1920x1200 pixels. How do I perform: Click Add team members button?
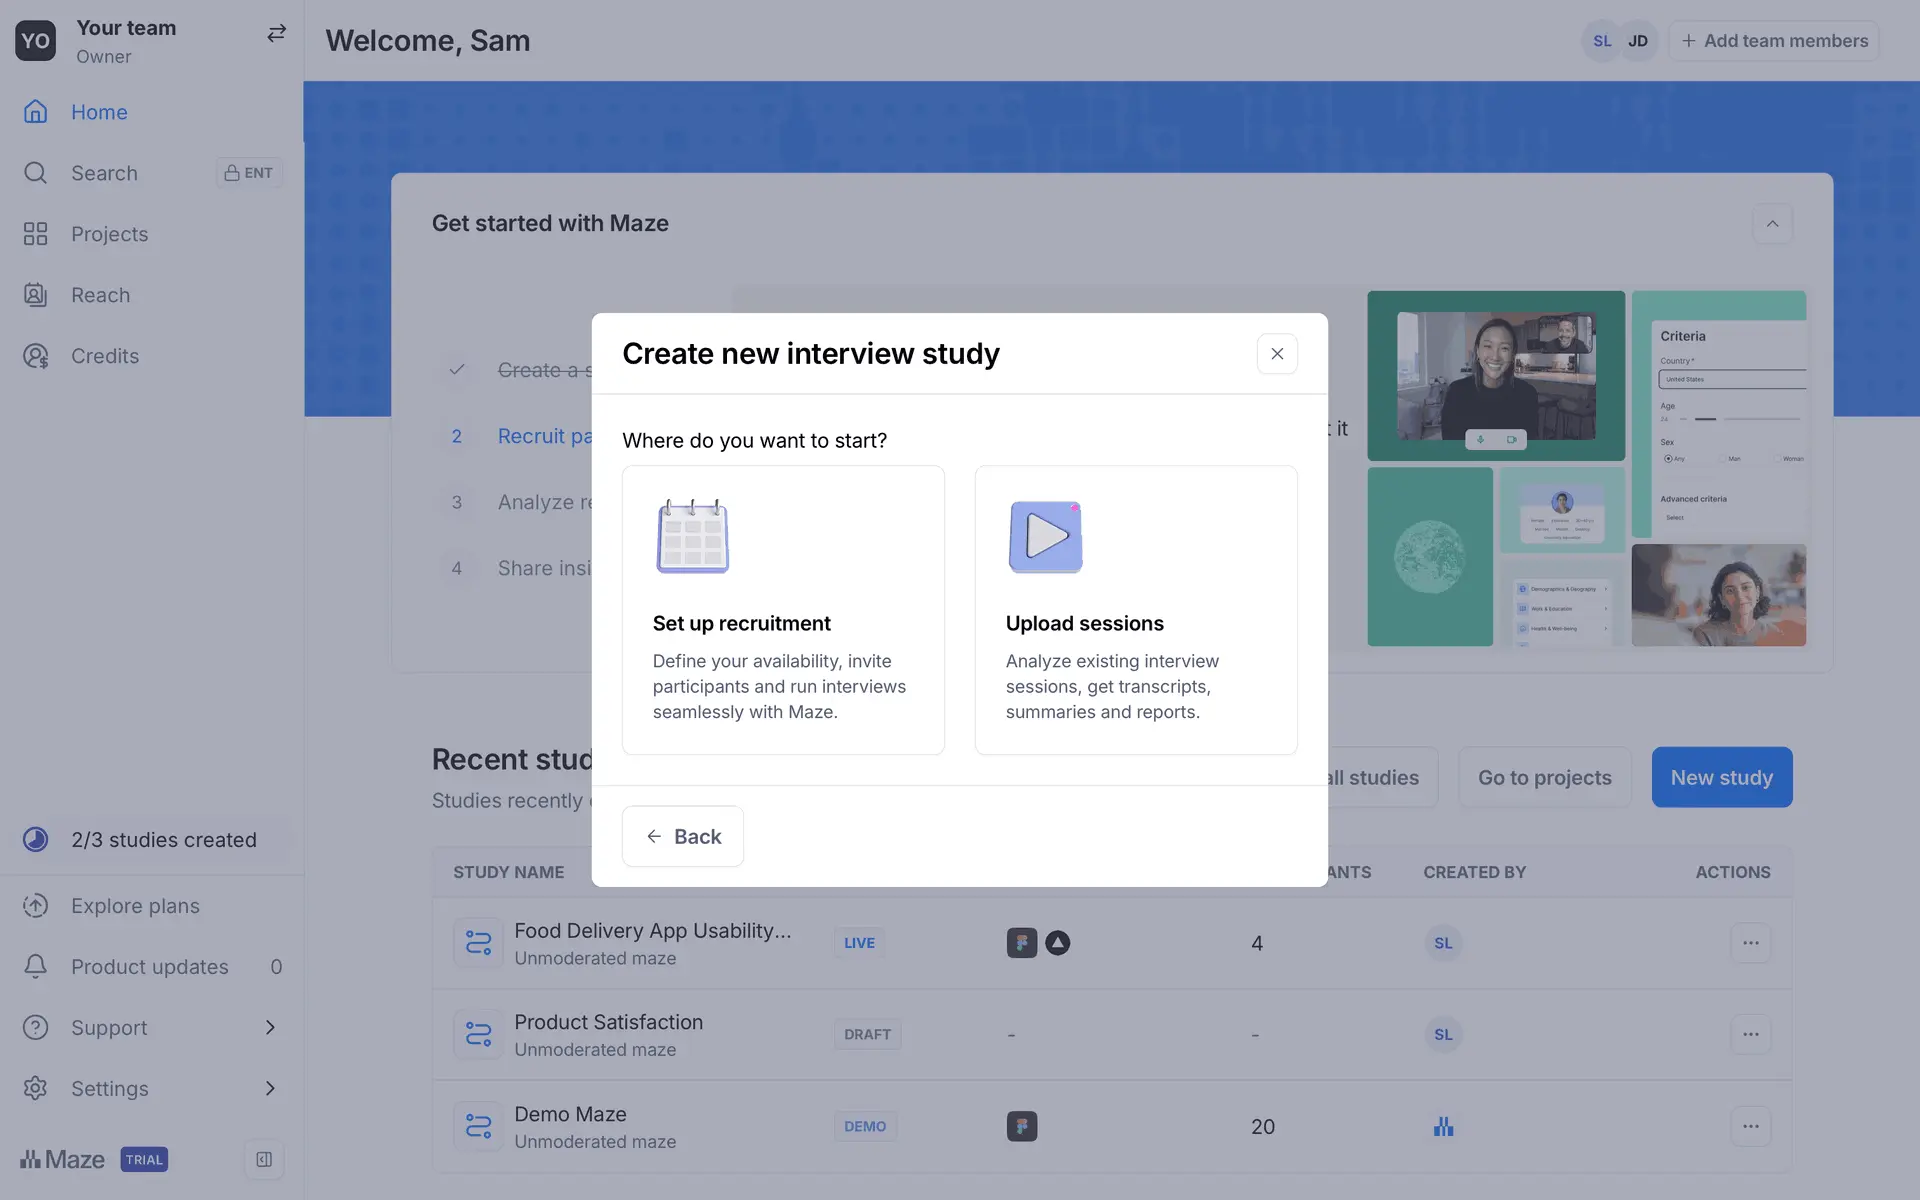1774,41
